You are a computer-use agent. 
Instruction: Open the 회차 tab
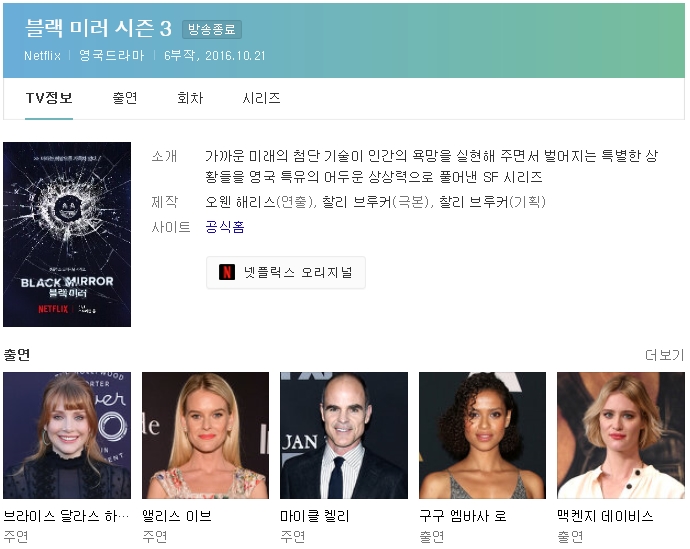coord(190,98)
